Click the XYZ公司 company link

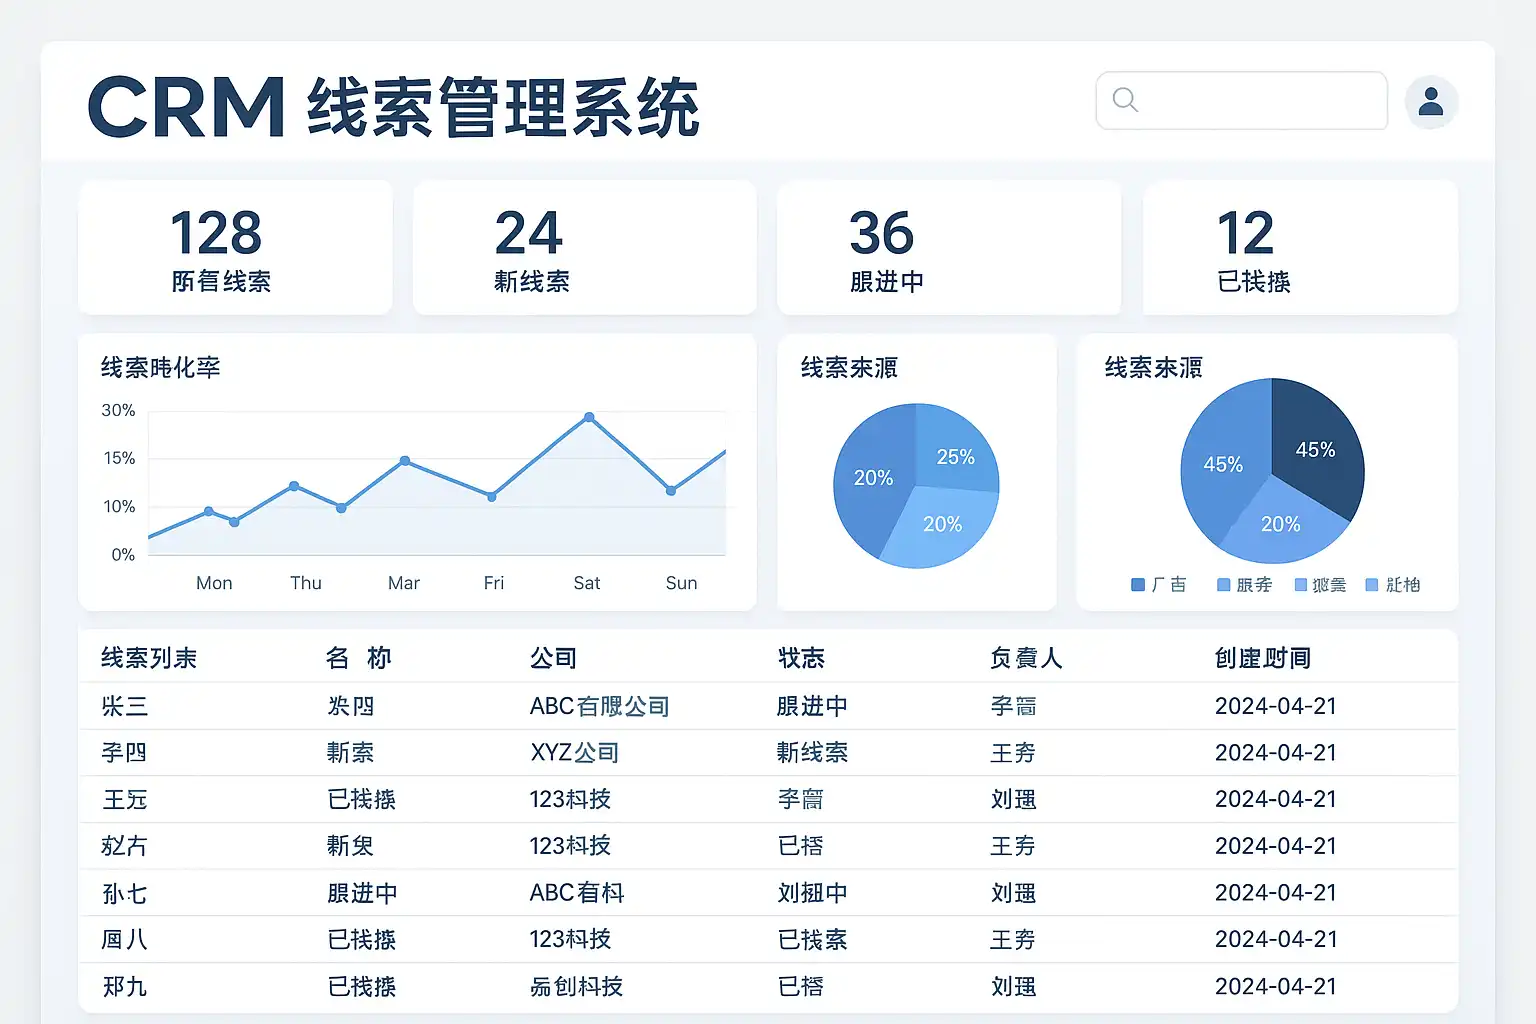[574, 753]
